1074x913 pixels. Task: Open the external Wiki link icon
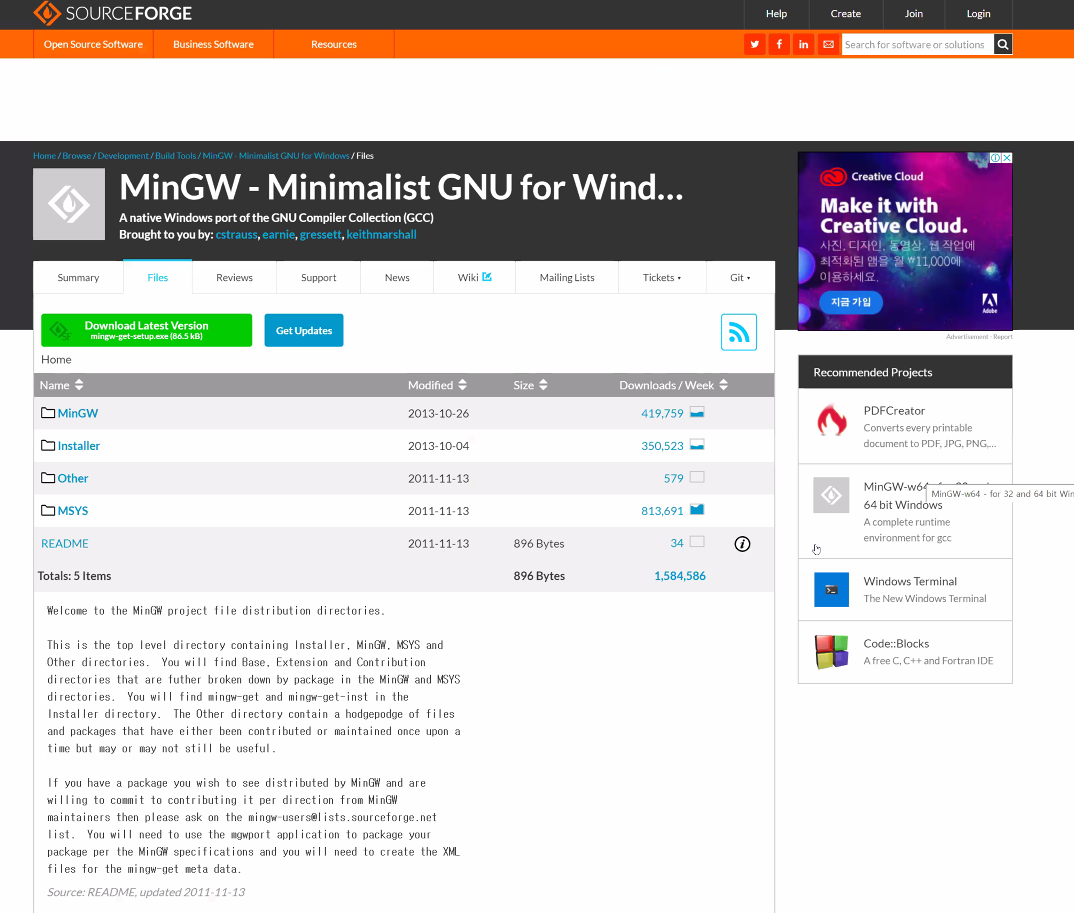pos(487,277)
